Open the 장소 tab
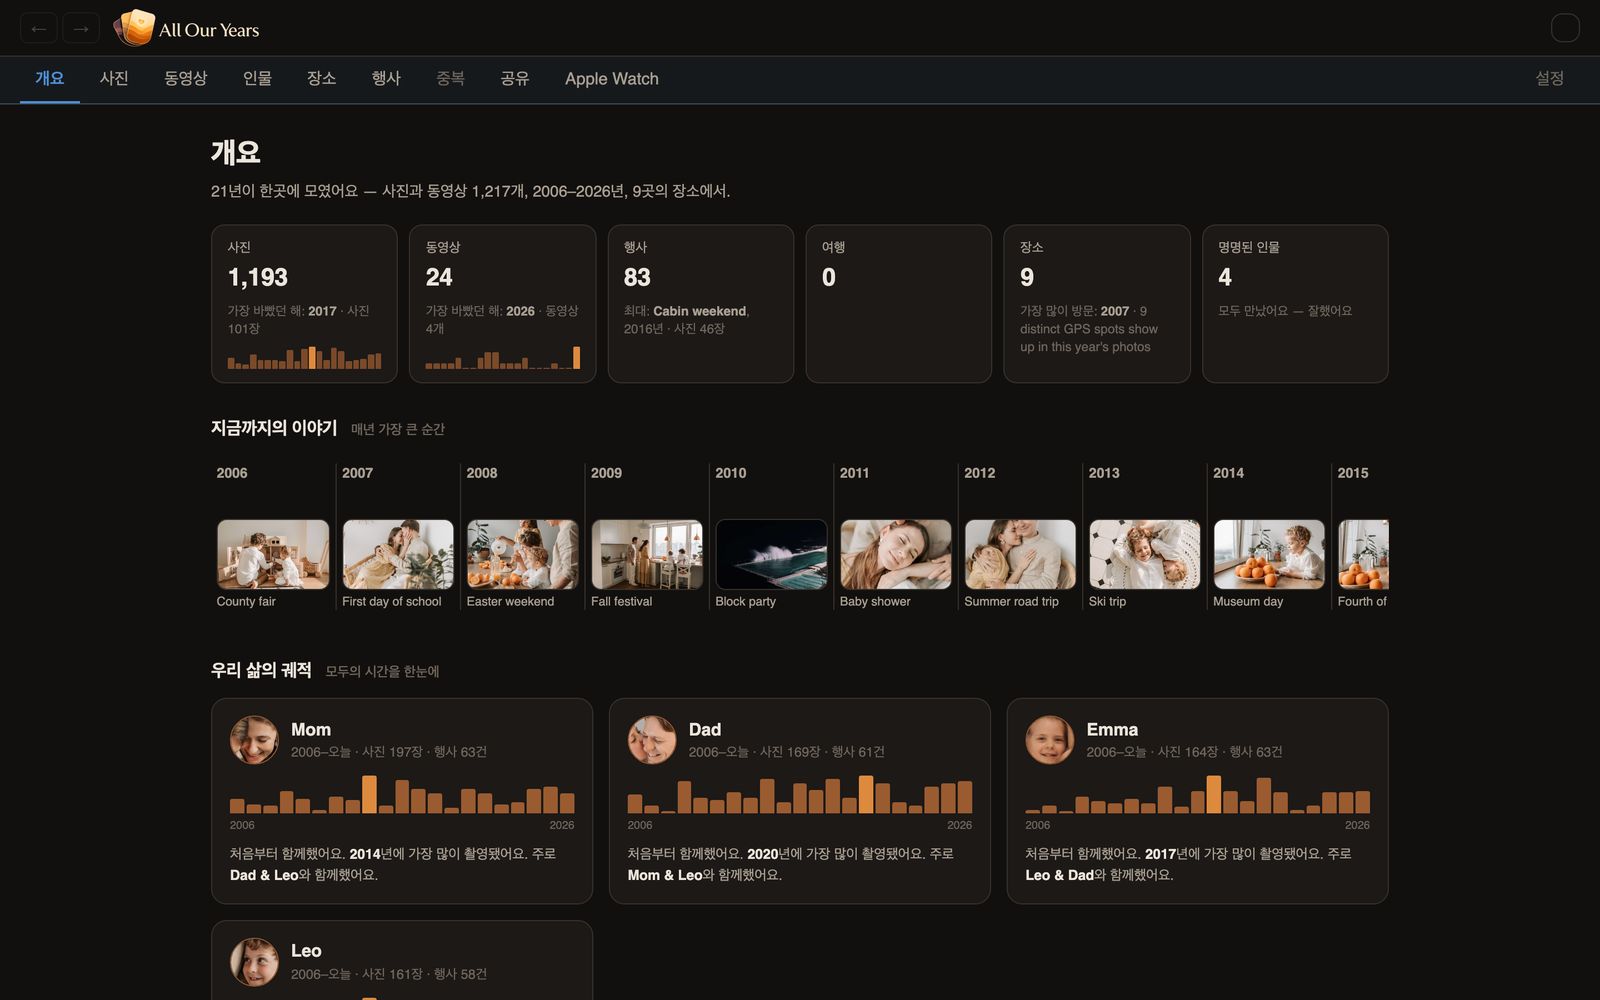Screen dimensions: 1600x1000 [321, 79]
